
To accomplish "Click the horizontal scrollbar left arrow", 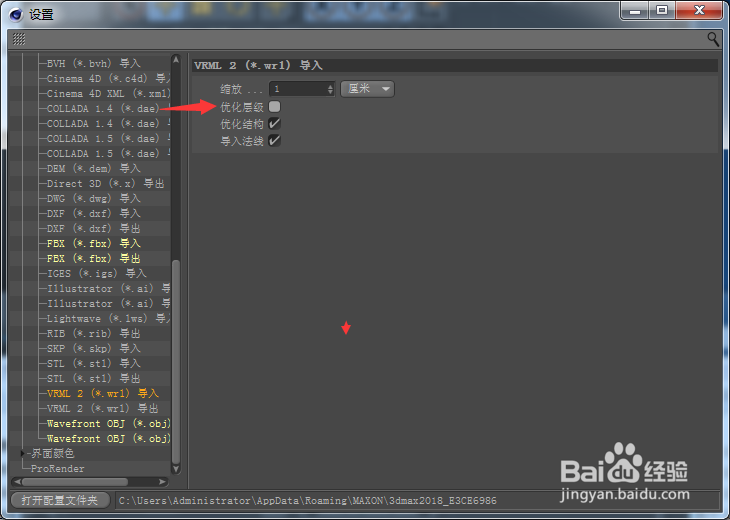I will pyautogui.click(x=17, y=481).
